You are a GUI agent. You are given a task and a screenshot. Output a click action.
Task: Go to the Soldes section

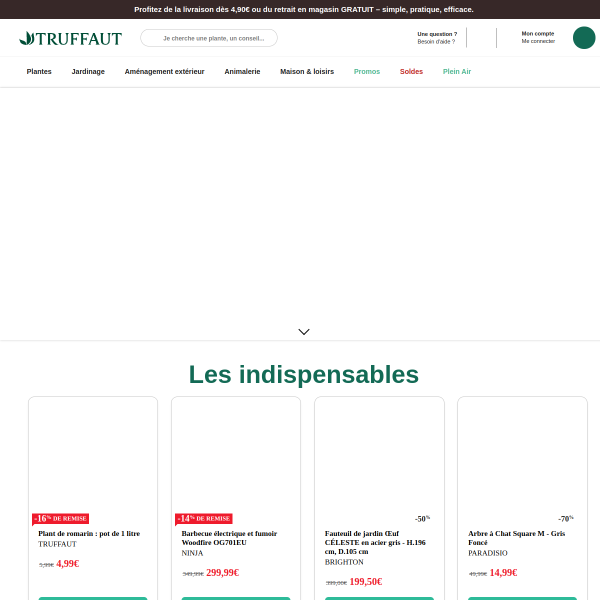pos(411,72)
